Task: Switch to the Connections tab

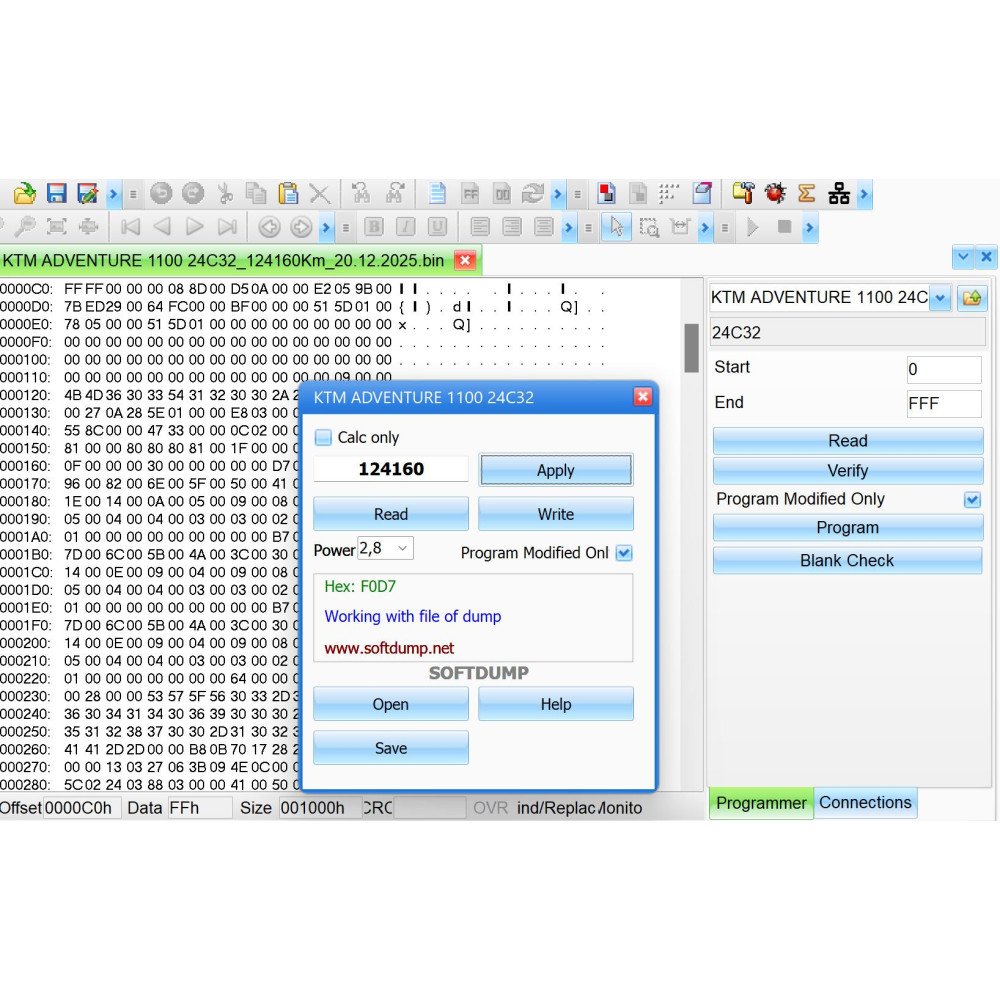Action: tap(865, 802)
